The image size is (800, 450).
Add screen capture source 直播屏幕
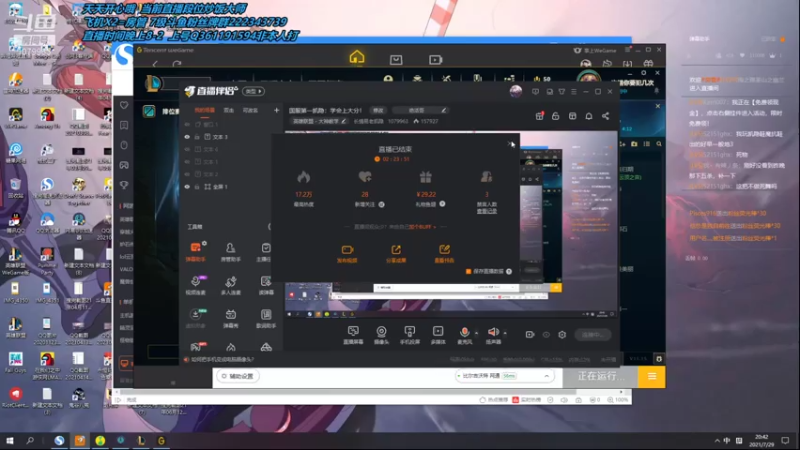[353, 335]
